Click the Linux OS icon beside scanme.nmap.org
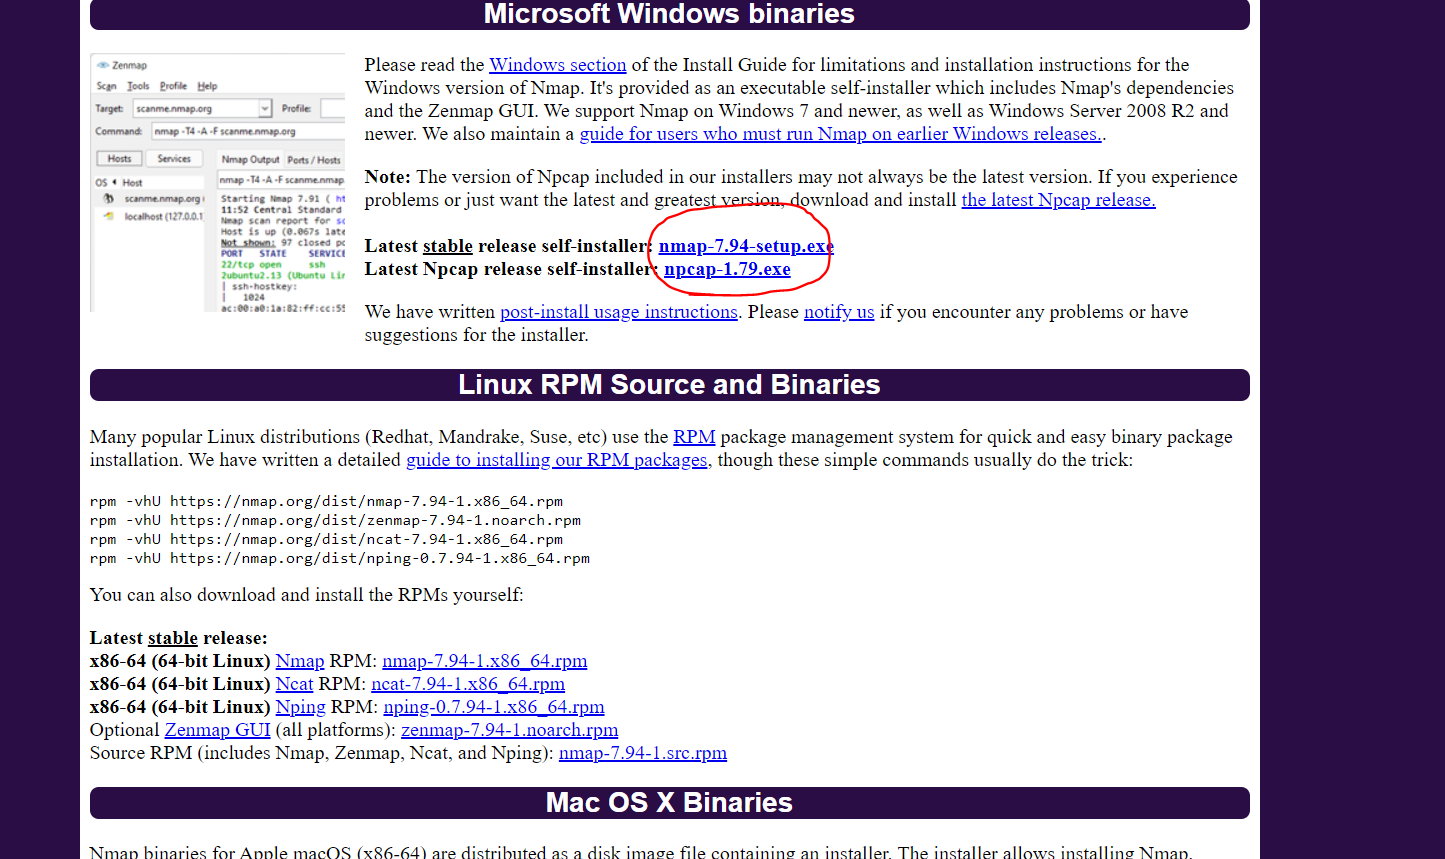This screenshot has height=859, width=1445. [x=108, y=198]
